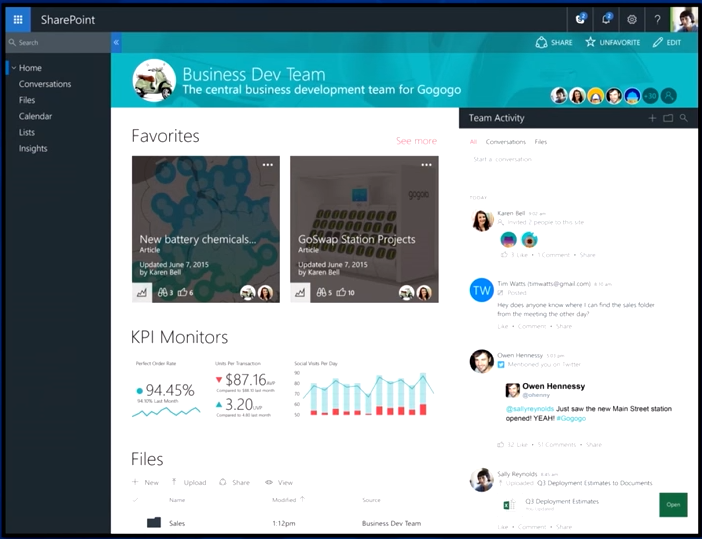Open the New battery chemicals card menu
Screen dimensions: 702x539
coord(268,165)
